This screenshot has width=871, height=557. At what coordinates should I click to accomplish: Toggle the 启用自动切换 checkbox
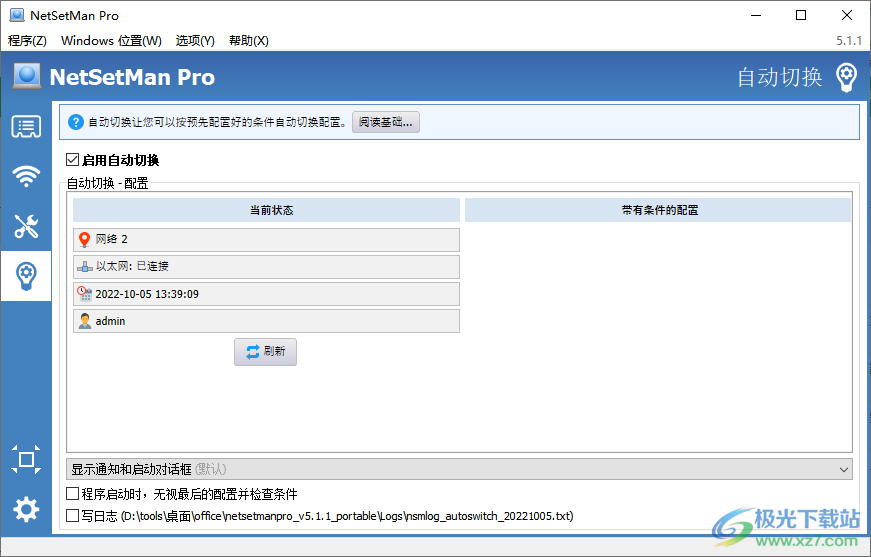pos(72,160)
